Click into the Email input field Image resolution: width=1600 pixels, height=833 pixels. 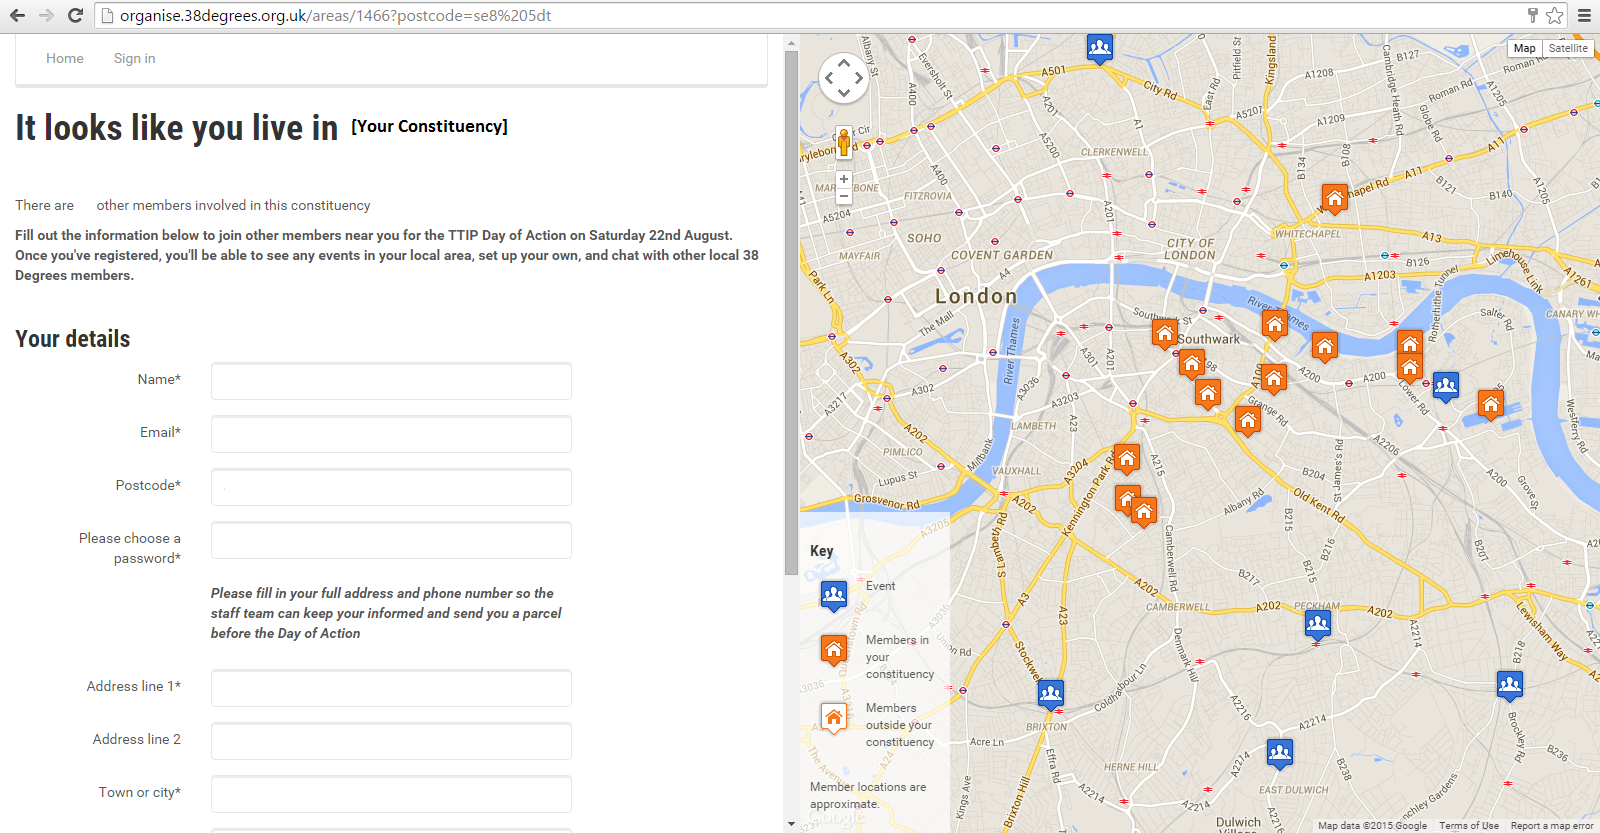click(x=391, y=434)
